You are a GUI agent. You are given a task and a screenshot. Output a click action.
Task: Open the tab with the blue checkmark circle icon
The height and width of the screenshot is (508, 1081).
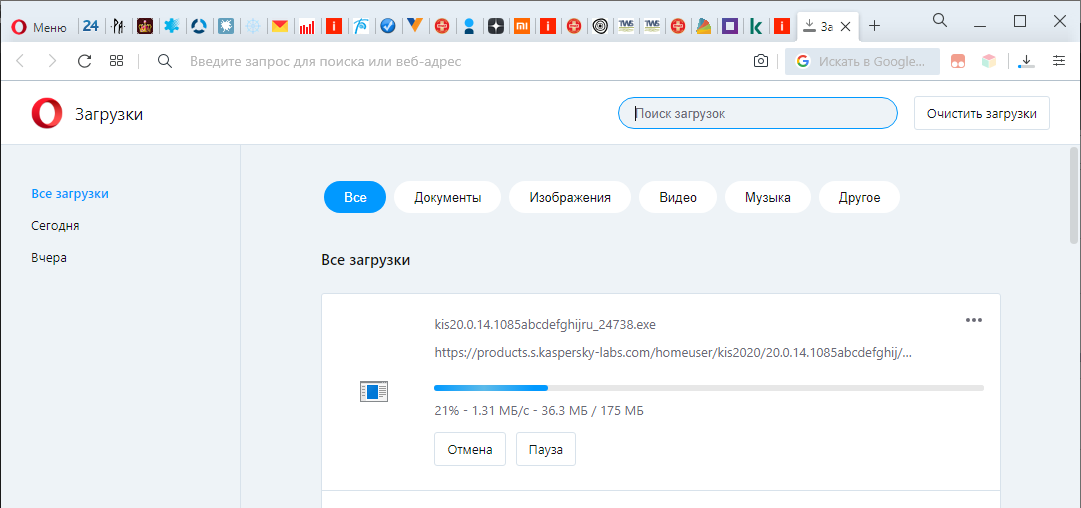387,27
